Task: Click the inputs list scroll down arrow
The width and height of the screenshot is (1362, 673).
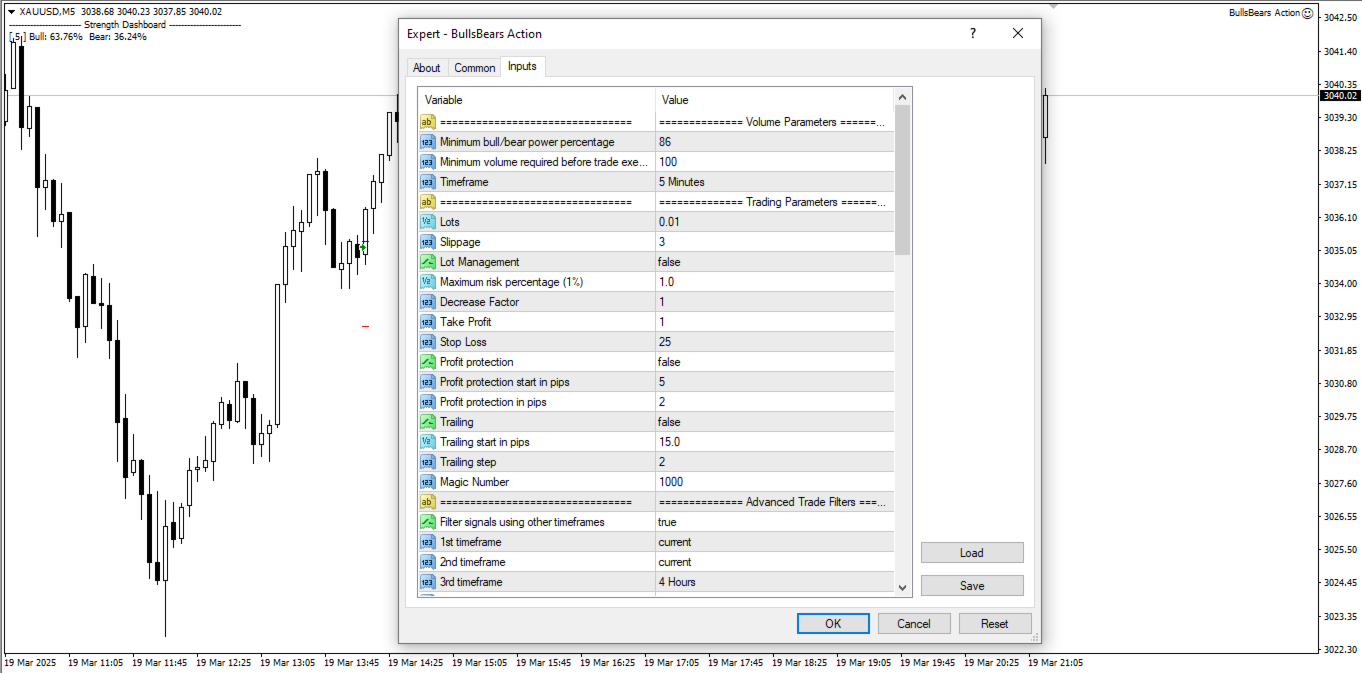Action: (903, 588)
